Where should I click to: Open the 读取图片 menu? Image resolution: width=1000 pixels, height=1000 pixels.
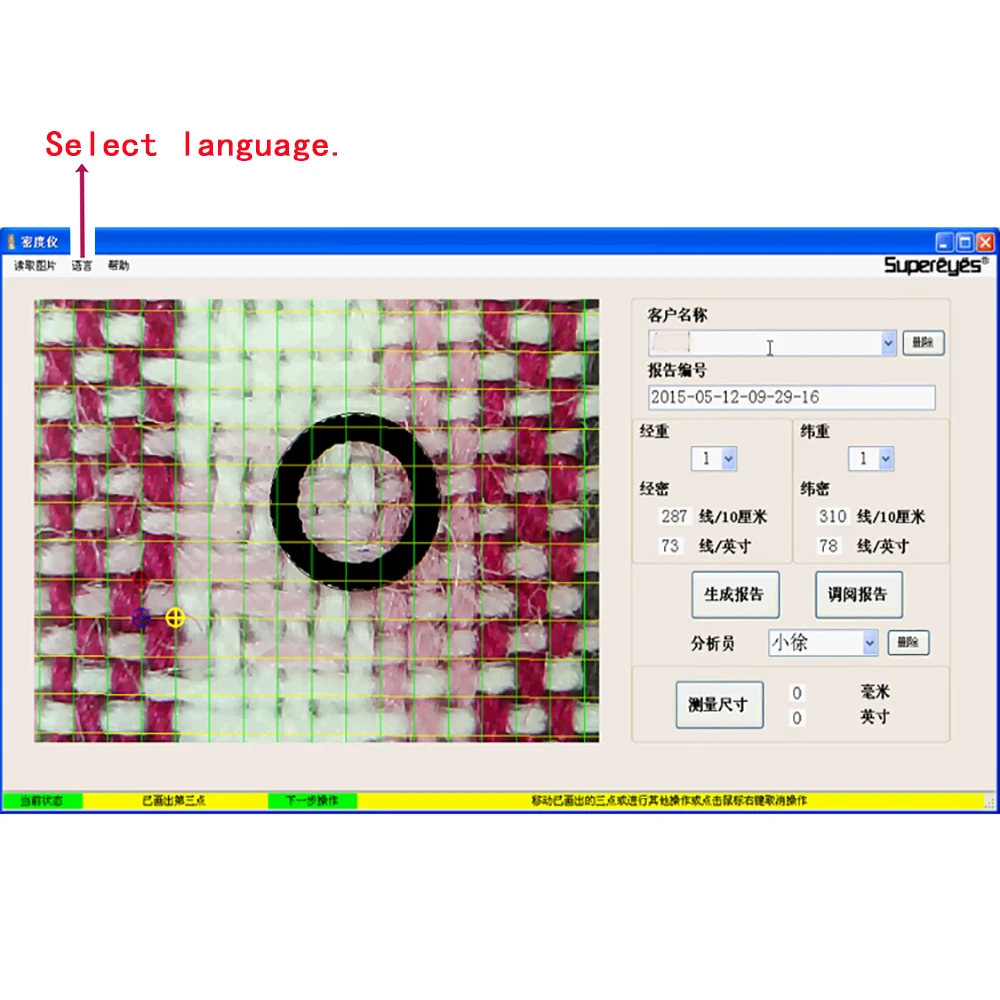click(x=35, y=265)
